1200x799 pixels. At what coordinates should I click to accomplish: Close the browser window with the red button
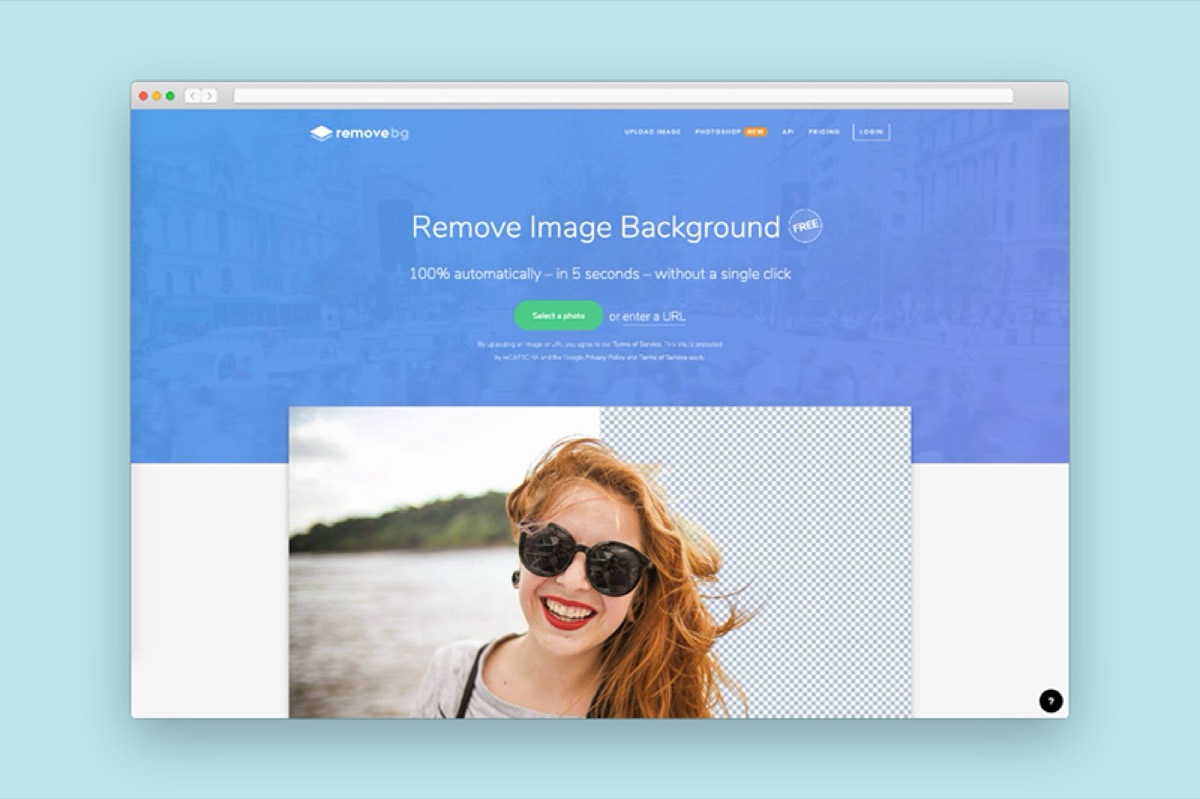143,96
